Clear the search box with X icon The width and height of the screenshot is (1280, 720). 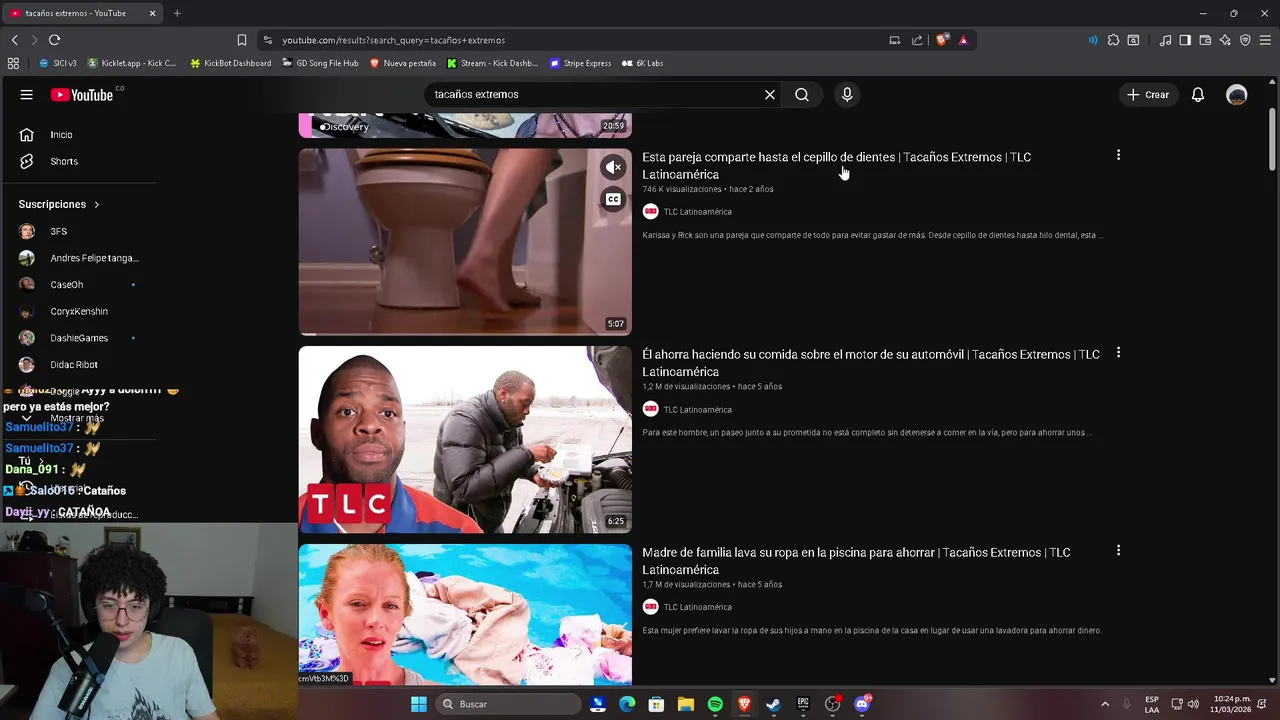pyautogui.click(x=770, y=95)
